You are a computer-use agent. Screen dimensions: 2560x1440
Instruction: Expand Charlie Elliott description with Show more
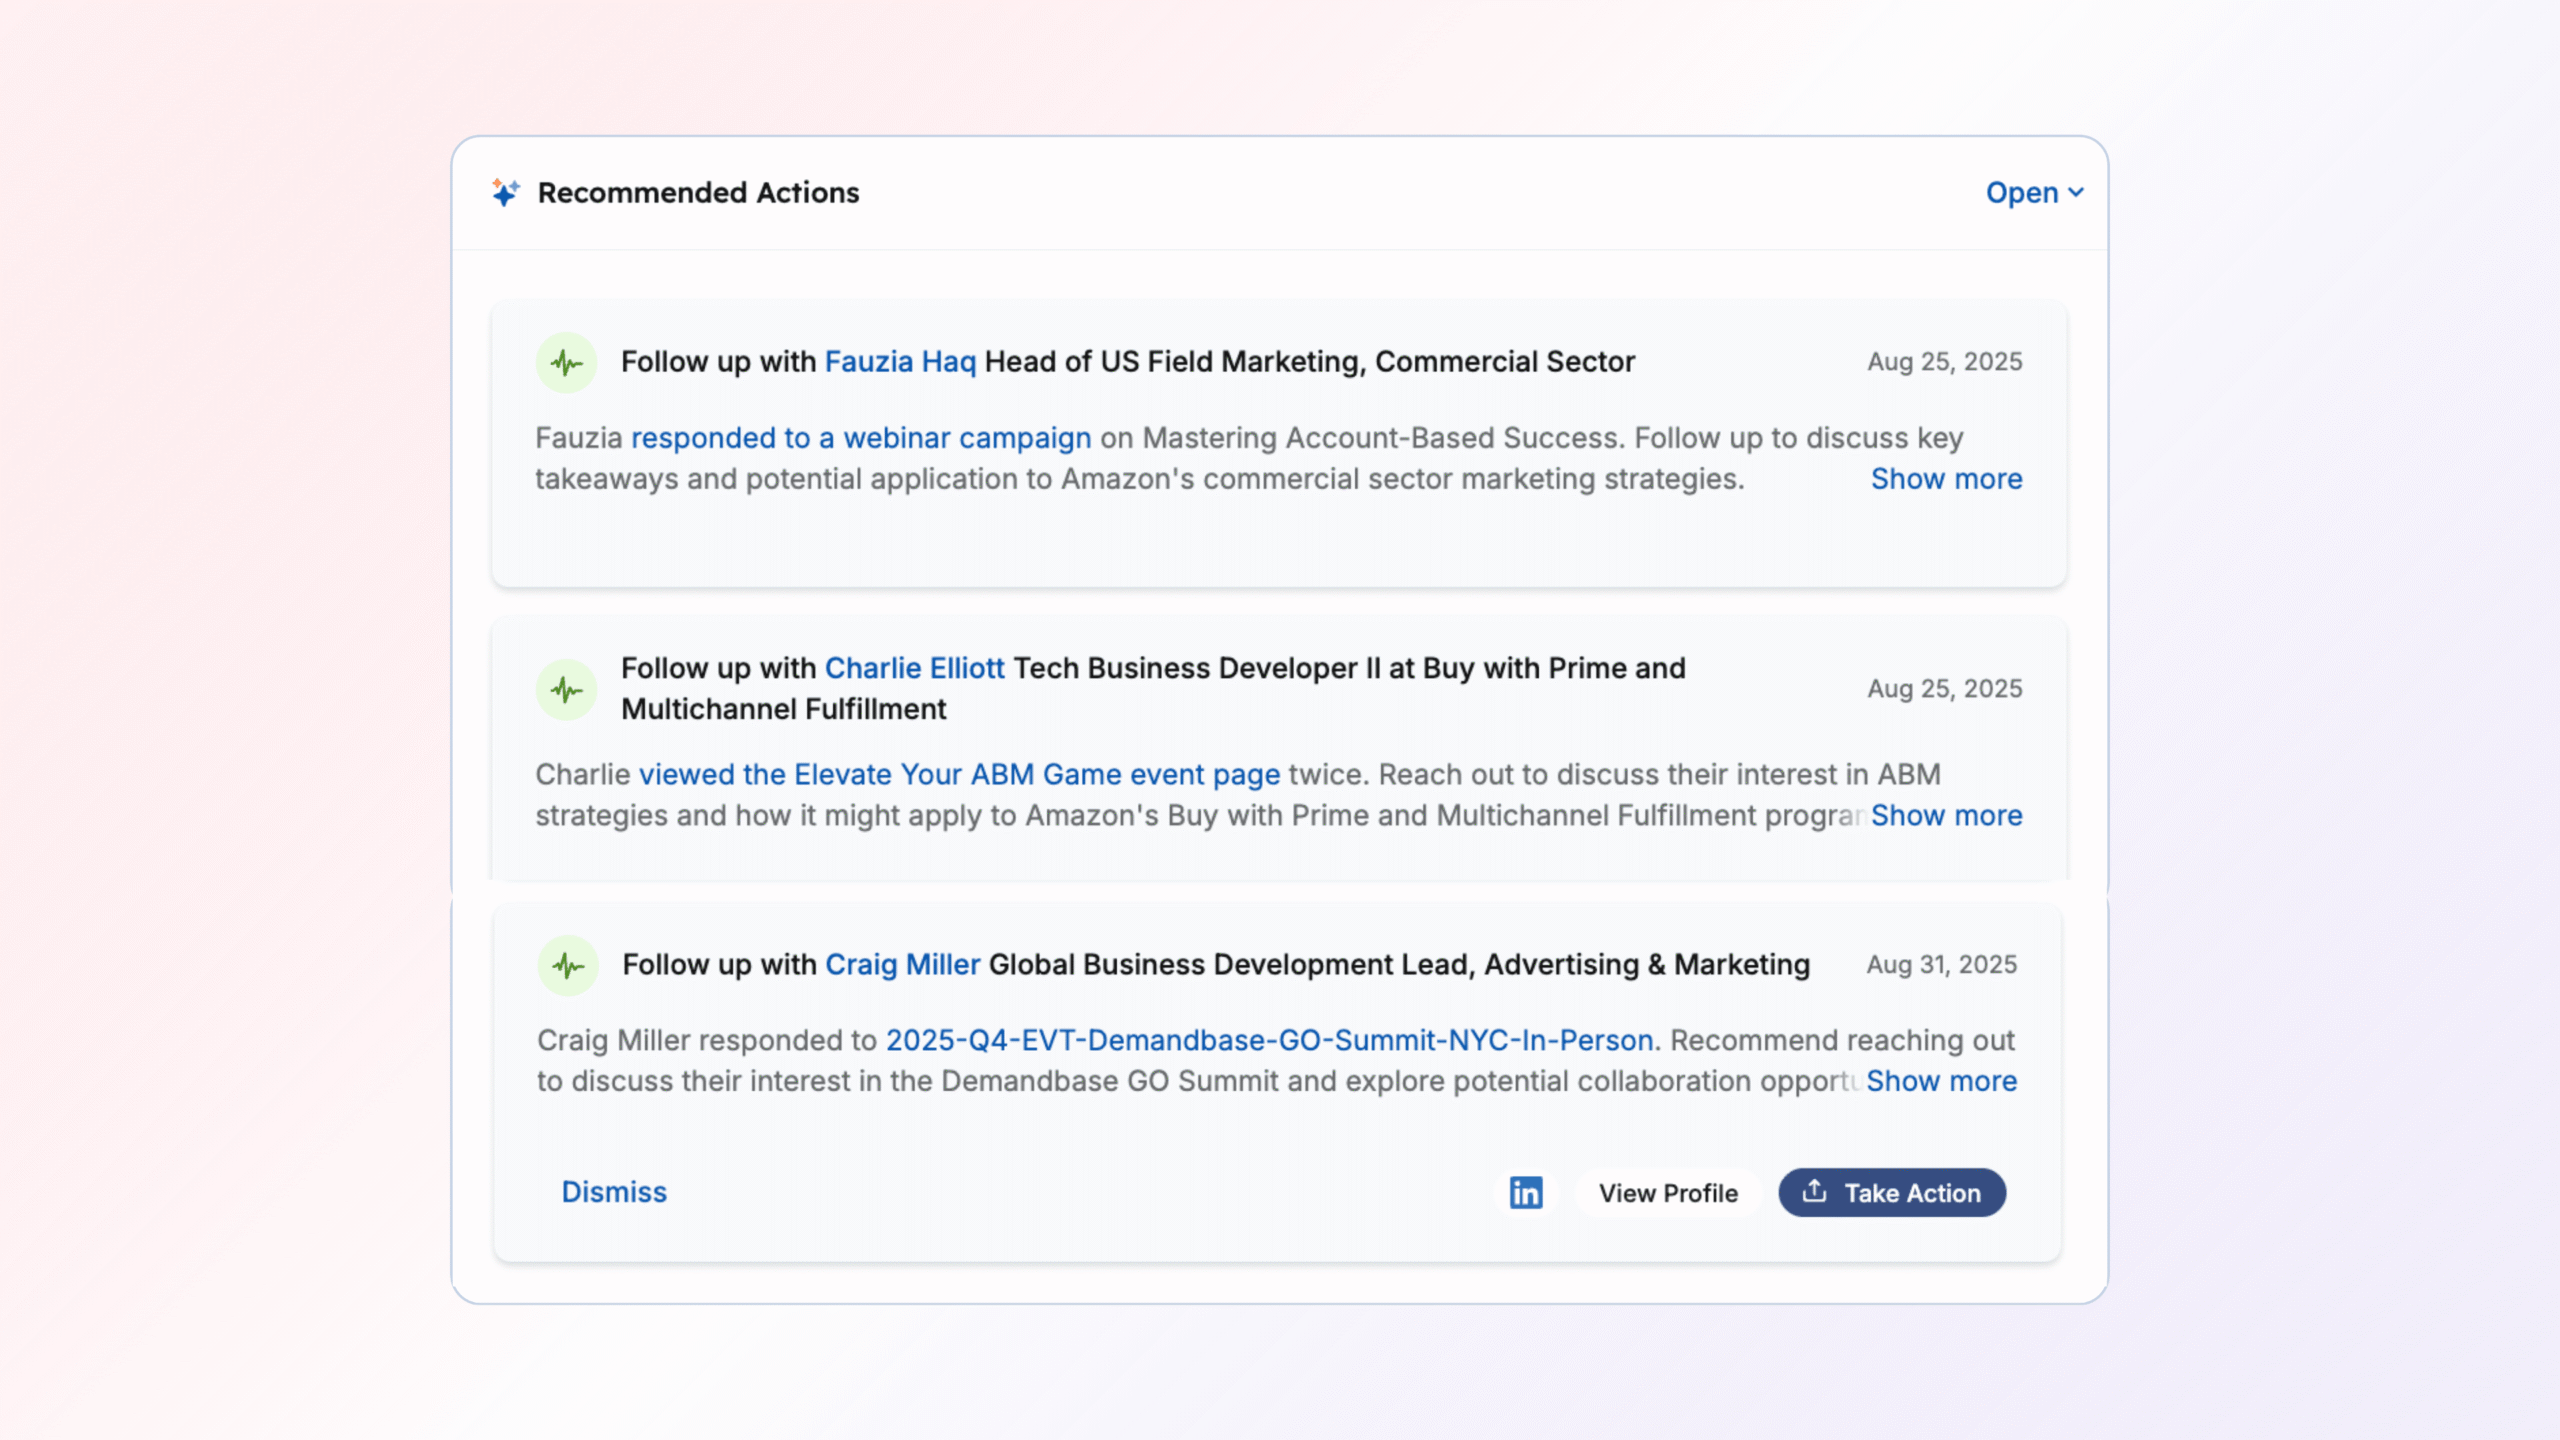(x=1946, y=815)
